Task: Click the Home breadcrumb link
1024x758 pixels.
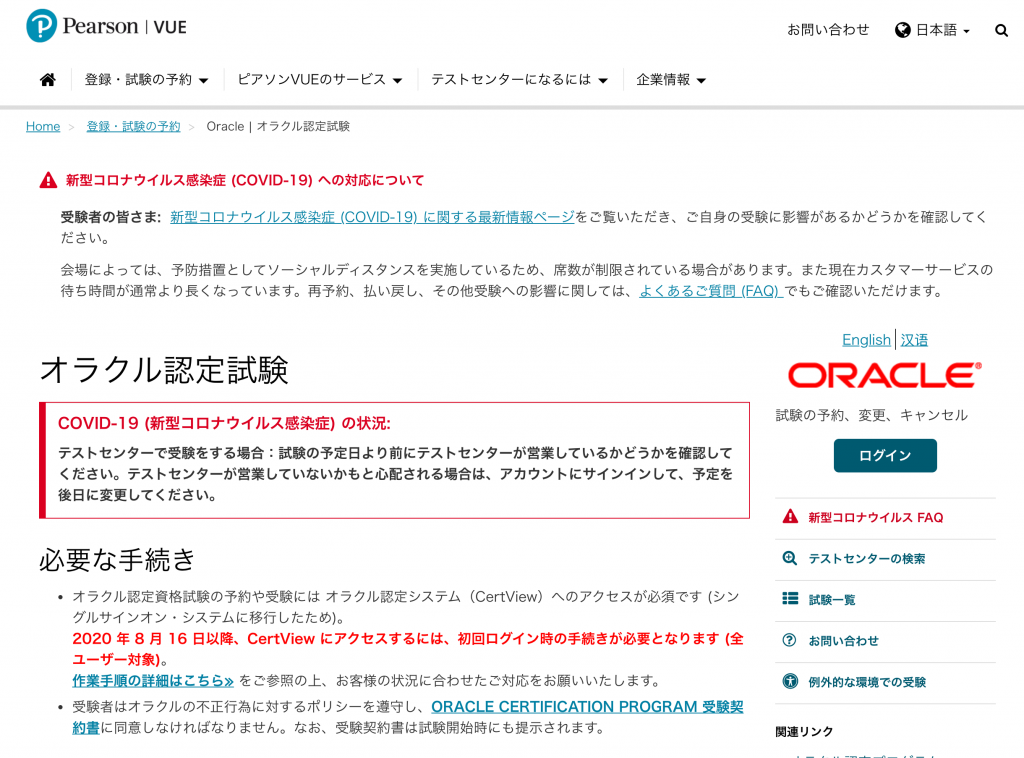Action: coord(43,127)
